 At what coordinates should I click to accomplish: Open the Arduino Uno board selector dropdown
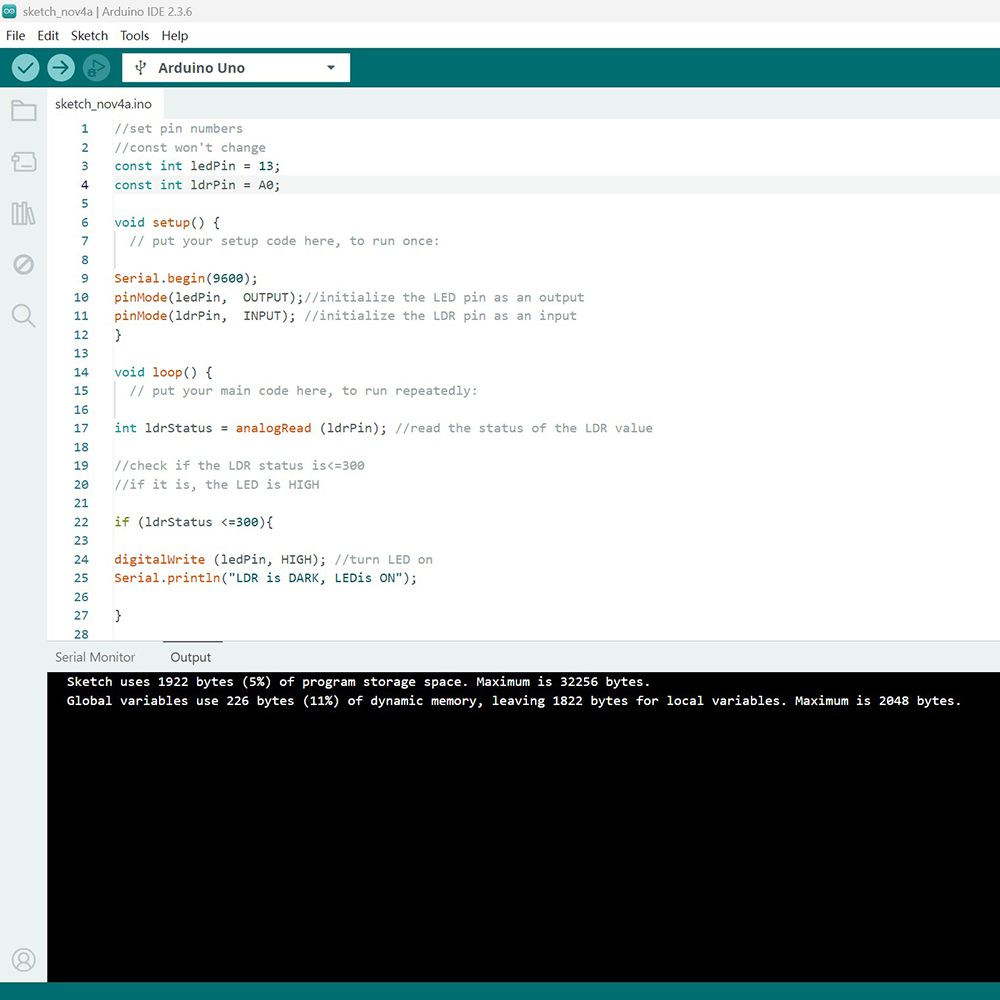click(x=236, y=68)
